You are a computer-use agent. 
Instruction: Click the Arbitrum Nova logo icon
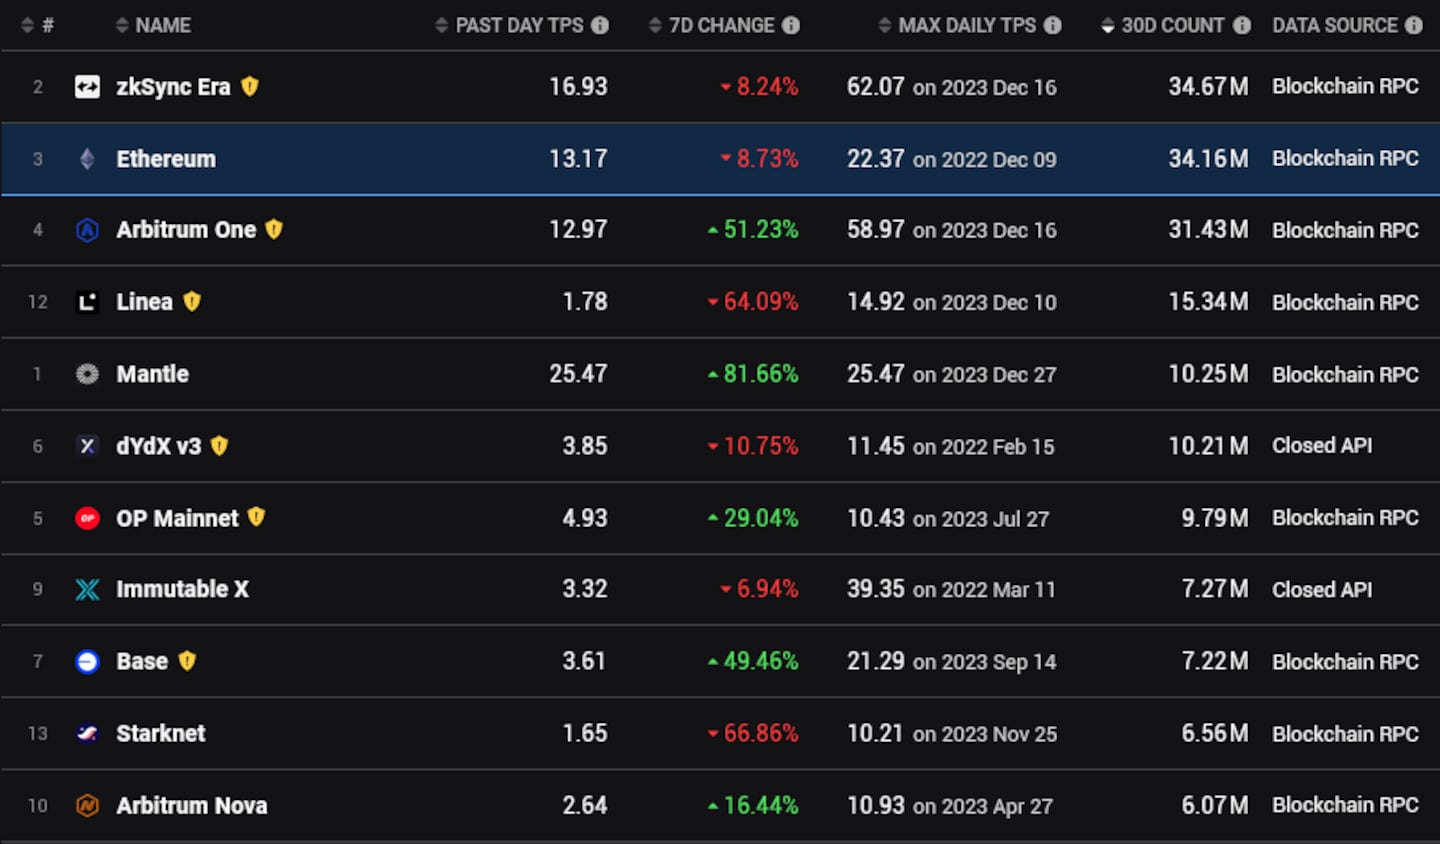click(x=87, y=806)
